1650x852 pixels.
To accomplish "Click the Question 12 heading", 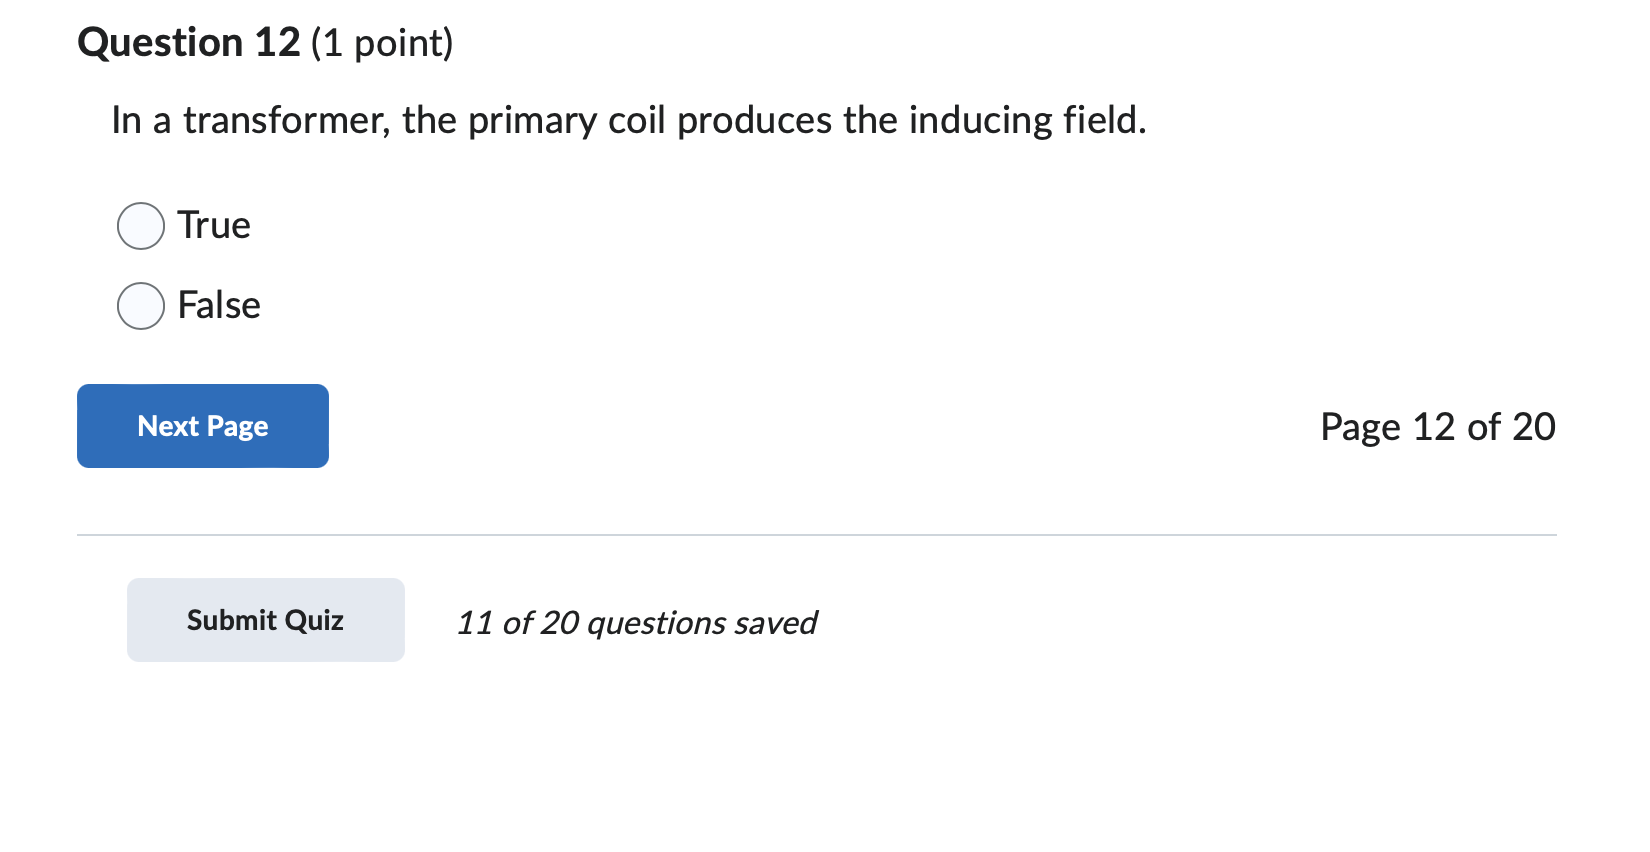I will [188, 42].
